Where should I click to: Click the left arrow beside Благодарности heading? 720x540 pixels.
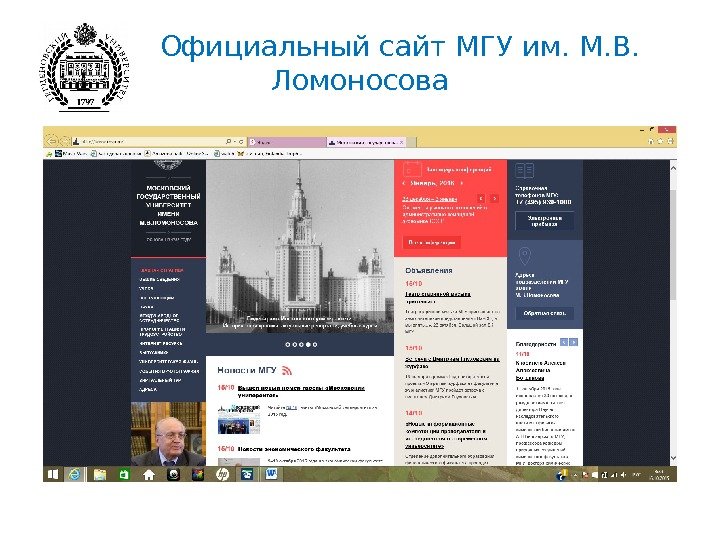563,343
